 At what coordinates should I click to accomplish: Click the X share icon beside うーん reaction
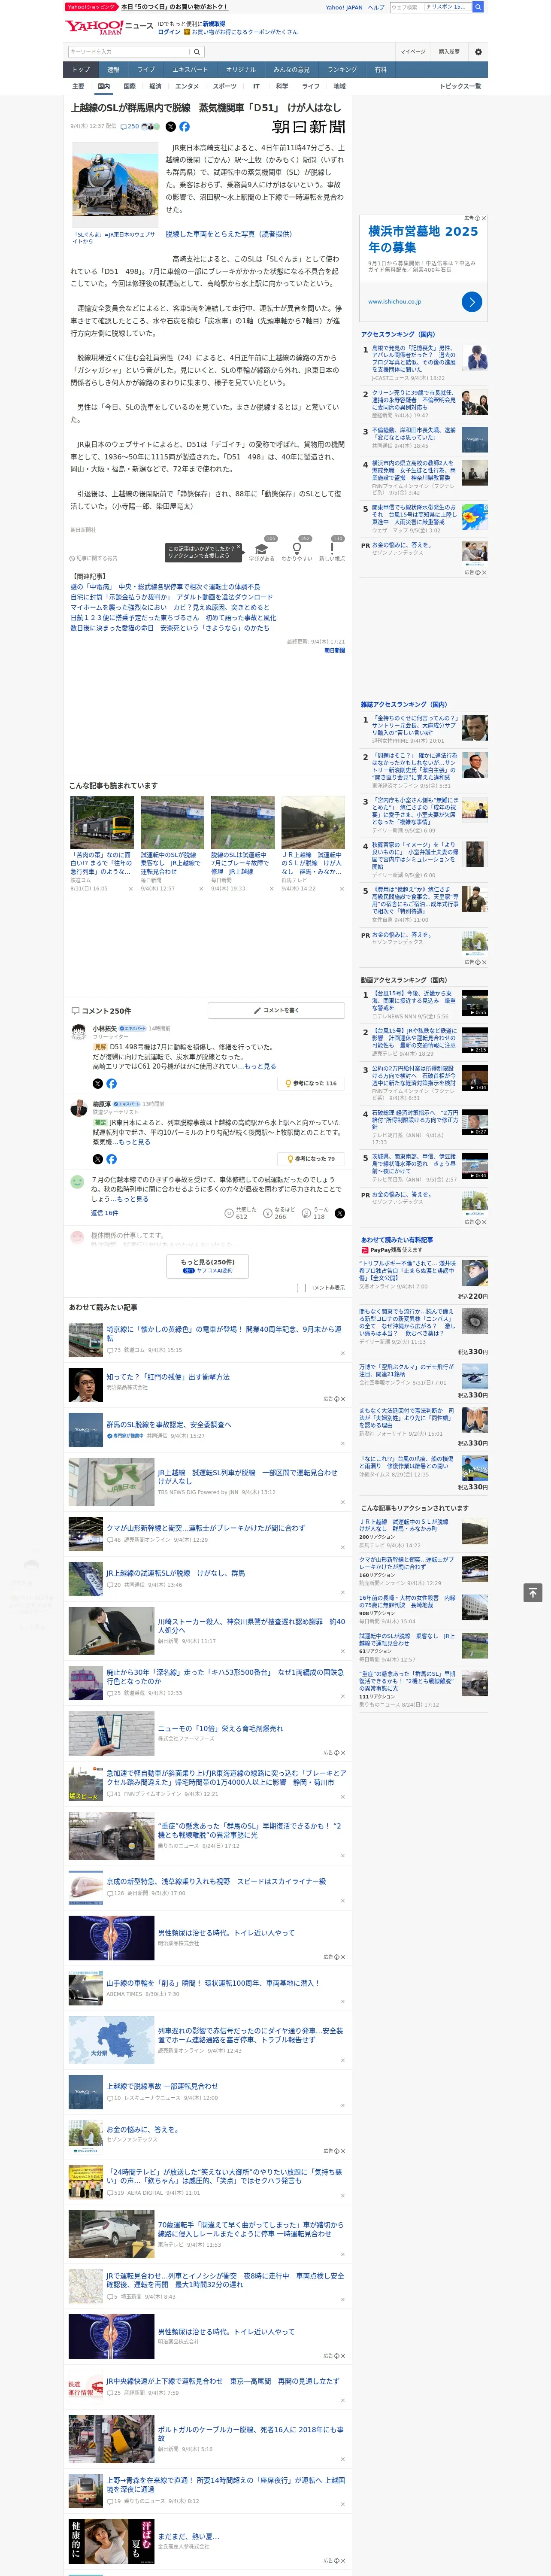pyautogui.click(x=340, y=1213)
